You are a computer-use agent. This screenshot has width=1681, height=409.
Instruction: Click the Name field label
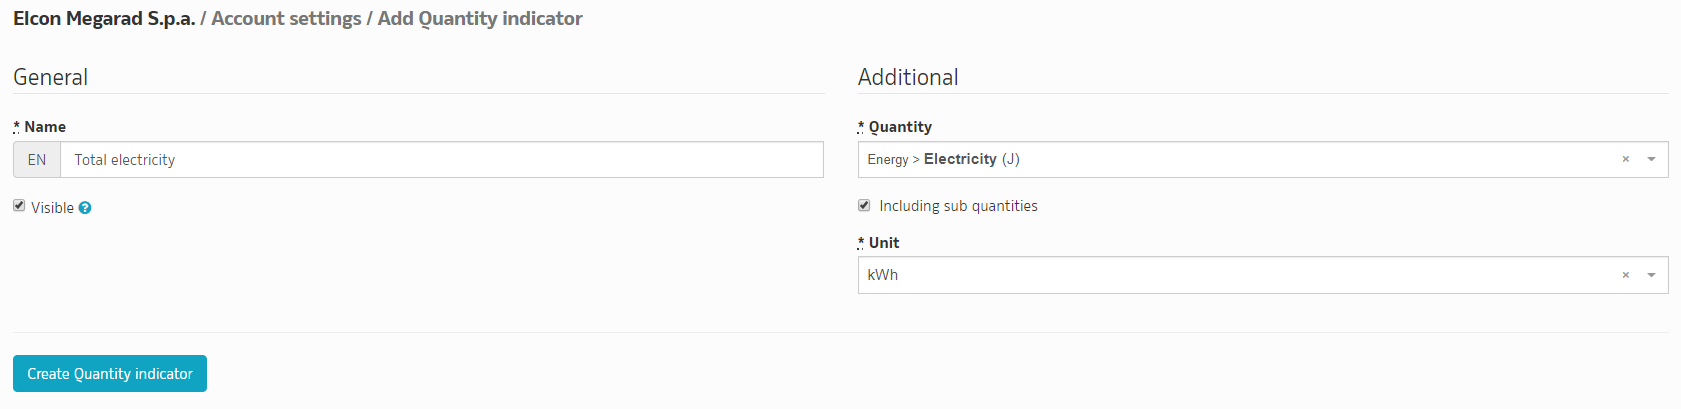[45, 127]
